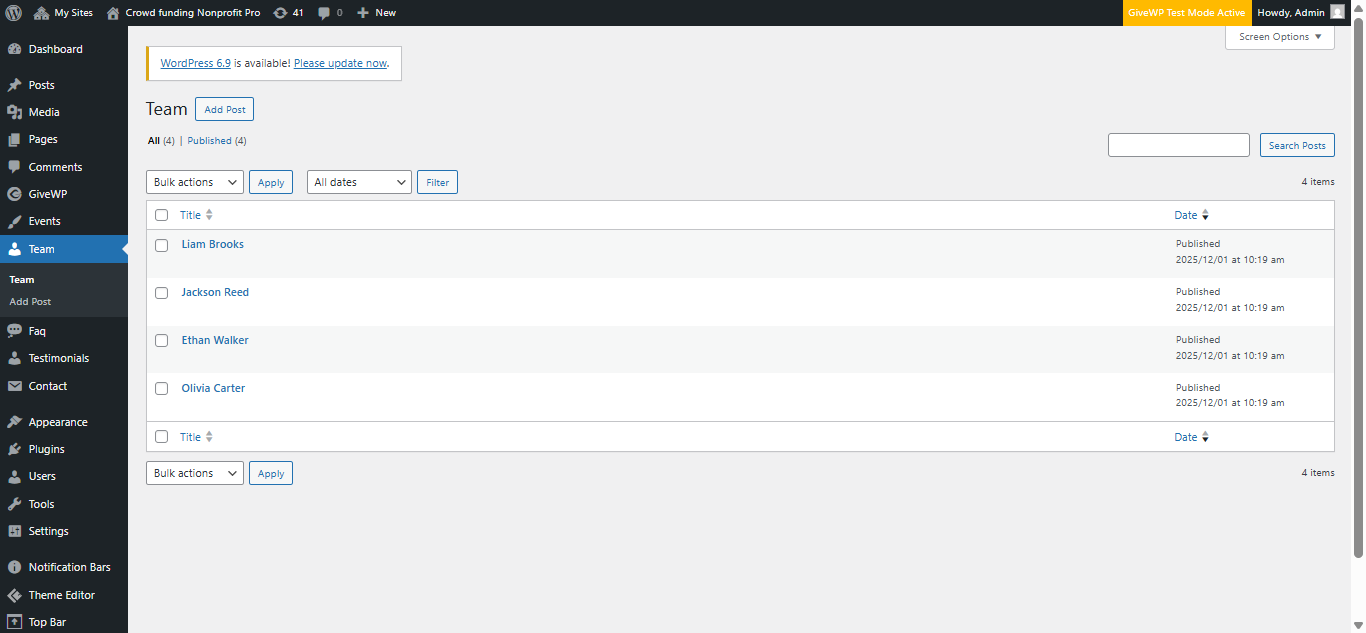Click the plus New icon in admin bar
1366x633 pixels.
(363, 13)
